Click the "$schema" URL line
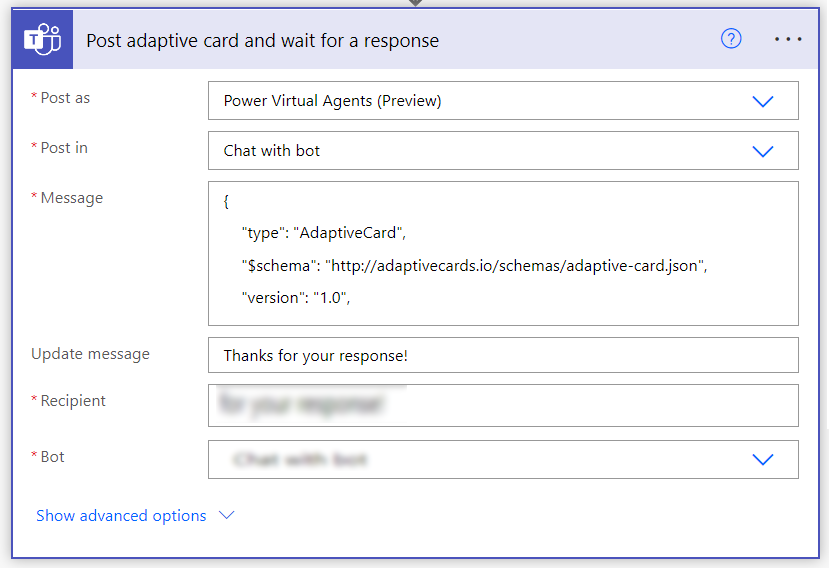This screenshot has width=829, height=568. (x=474, y=265)
